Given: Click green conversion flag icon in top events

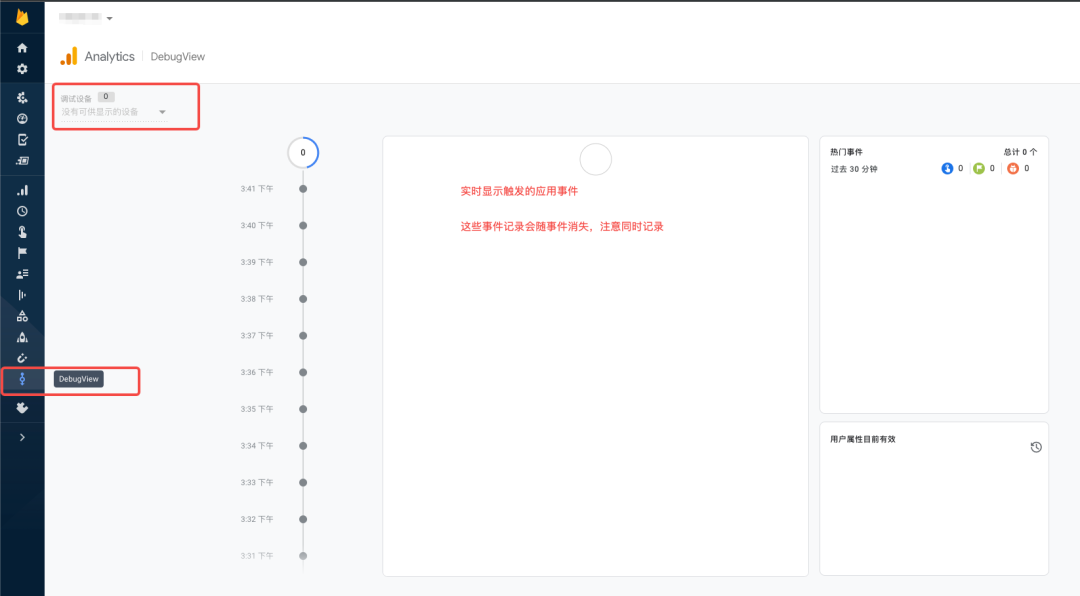Looking at the screenshot, I should (979, 168).
